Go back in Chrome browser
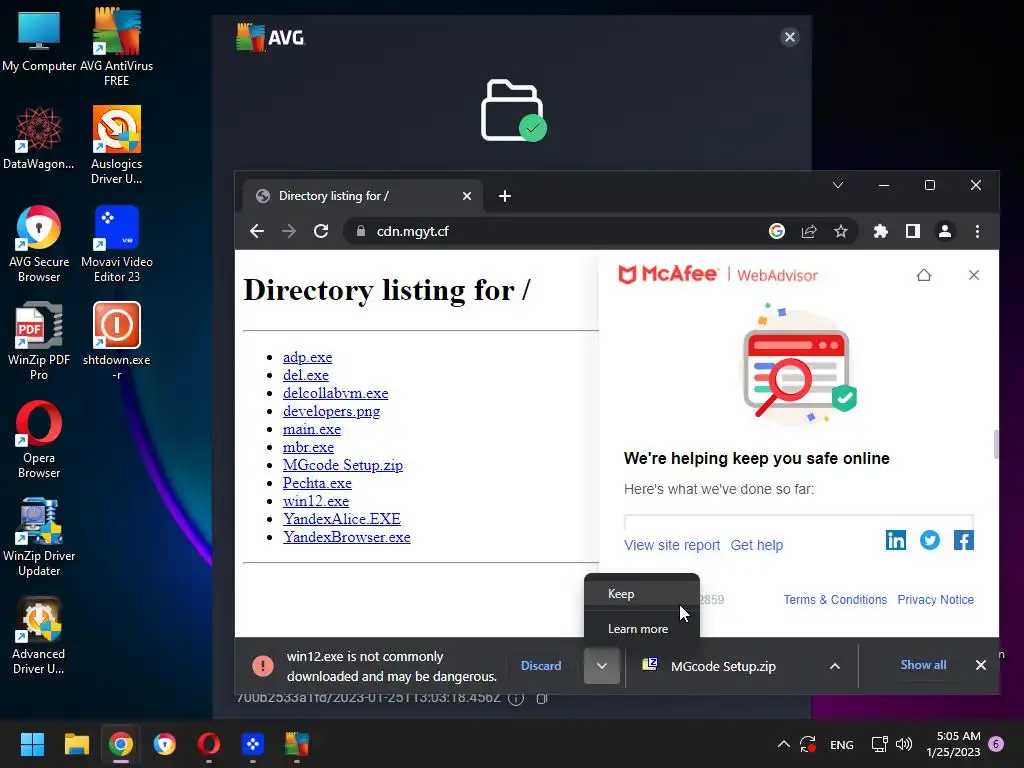This screenshot has width=1024, height=768. [x=257, y=231]
